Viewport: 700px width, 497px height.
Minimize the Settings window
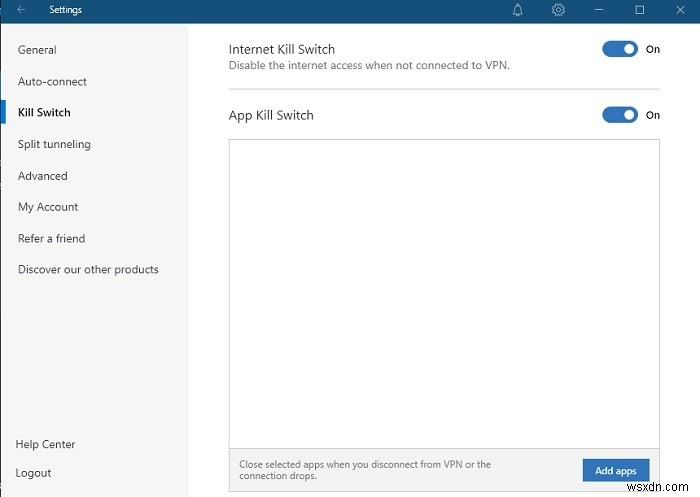coord(600,10)
